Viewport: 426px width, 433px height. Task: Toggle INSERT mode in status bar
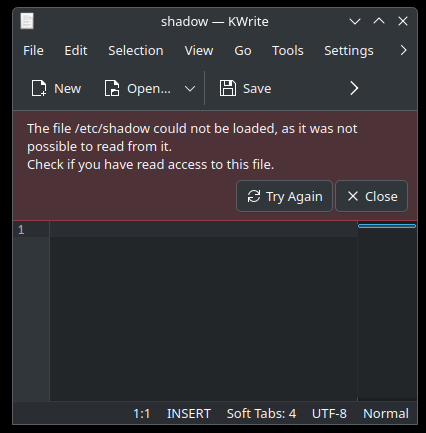[x=189, y=414]
